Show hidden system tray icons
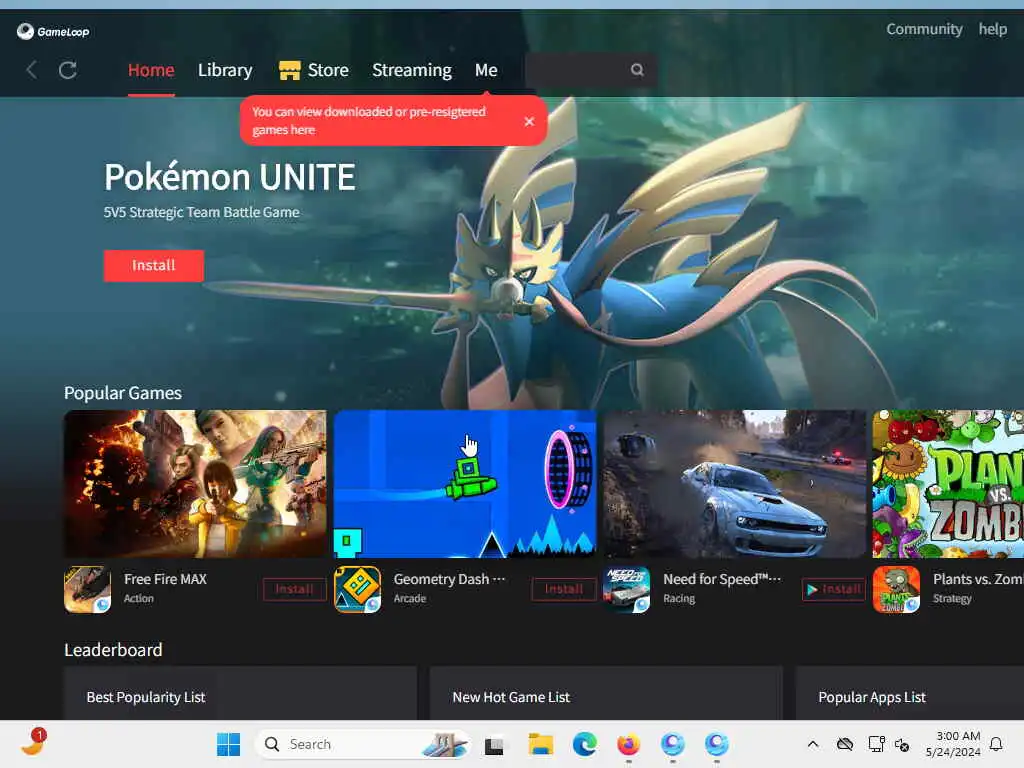The image size is (1024, 768). [x=813, y=744]
